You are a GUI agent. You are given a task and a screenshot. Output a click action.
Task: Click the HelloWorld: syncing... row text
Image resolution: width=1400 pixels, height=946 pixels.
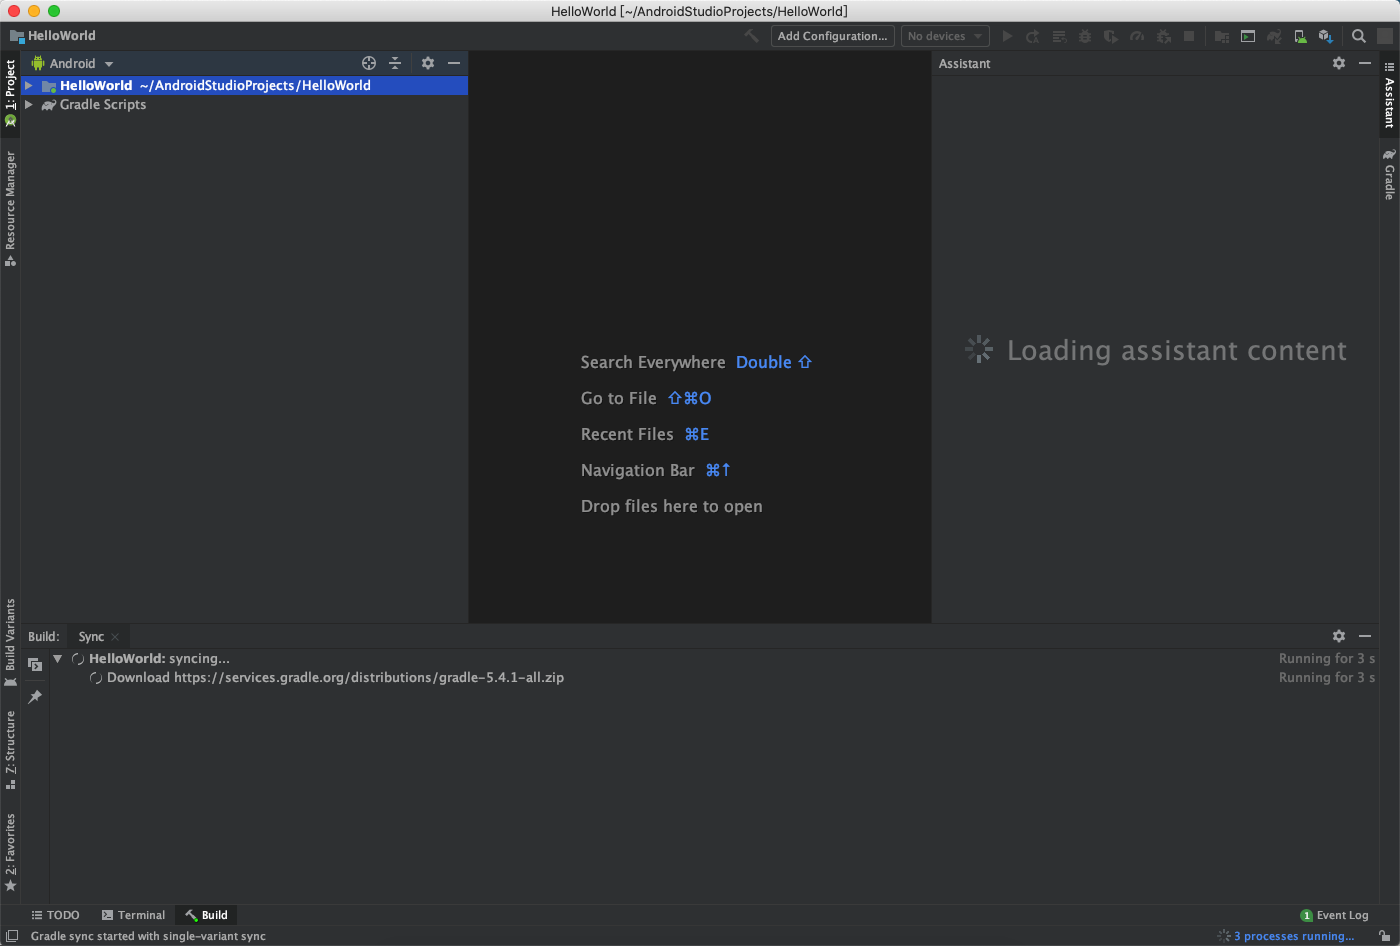159,659
